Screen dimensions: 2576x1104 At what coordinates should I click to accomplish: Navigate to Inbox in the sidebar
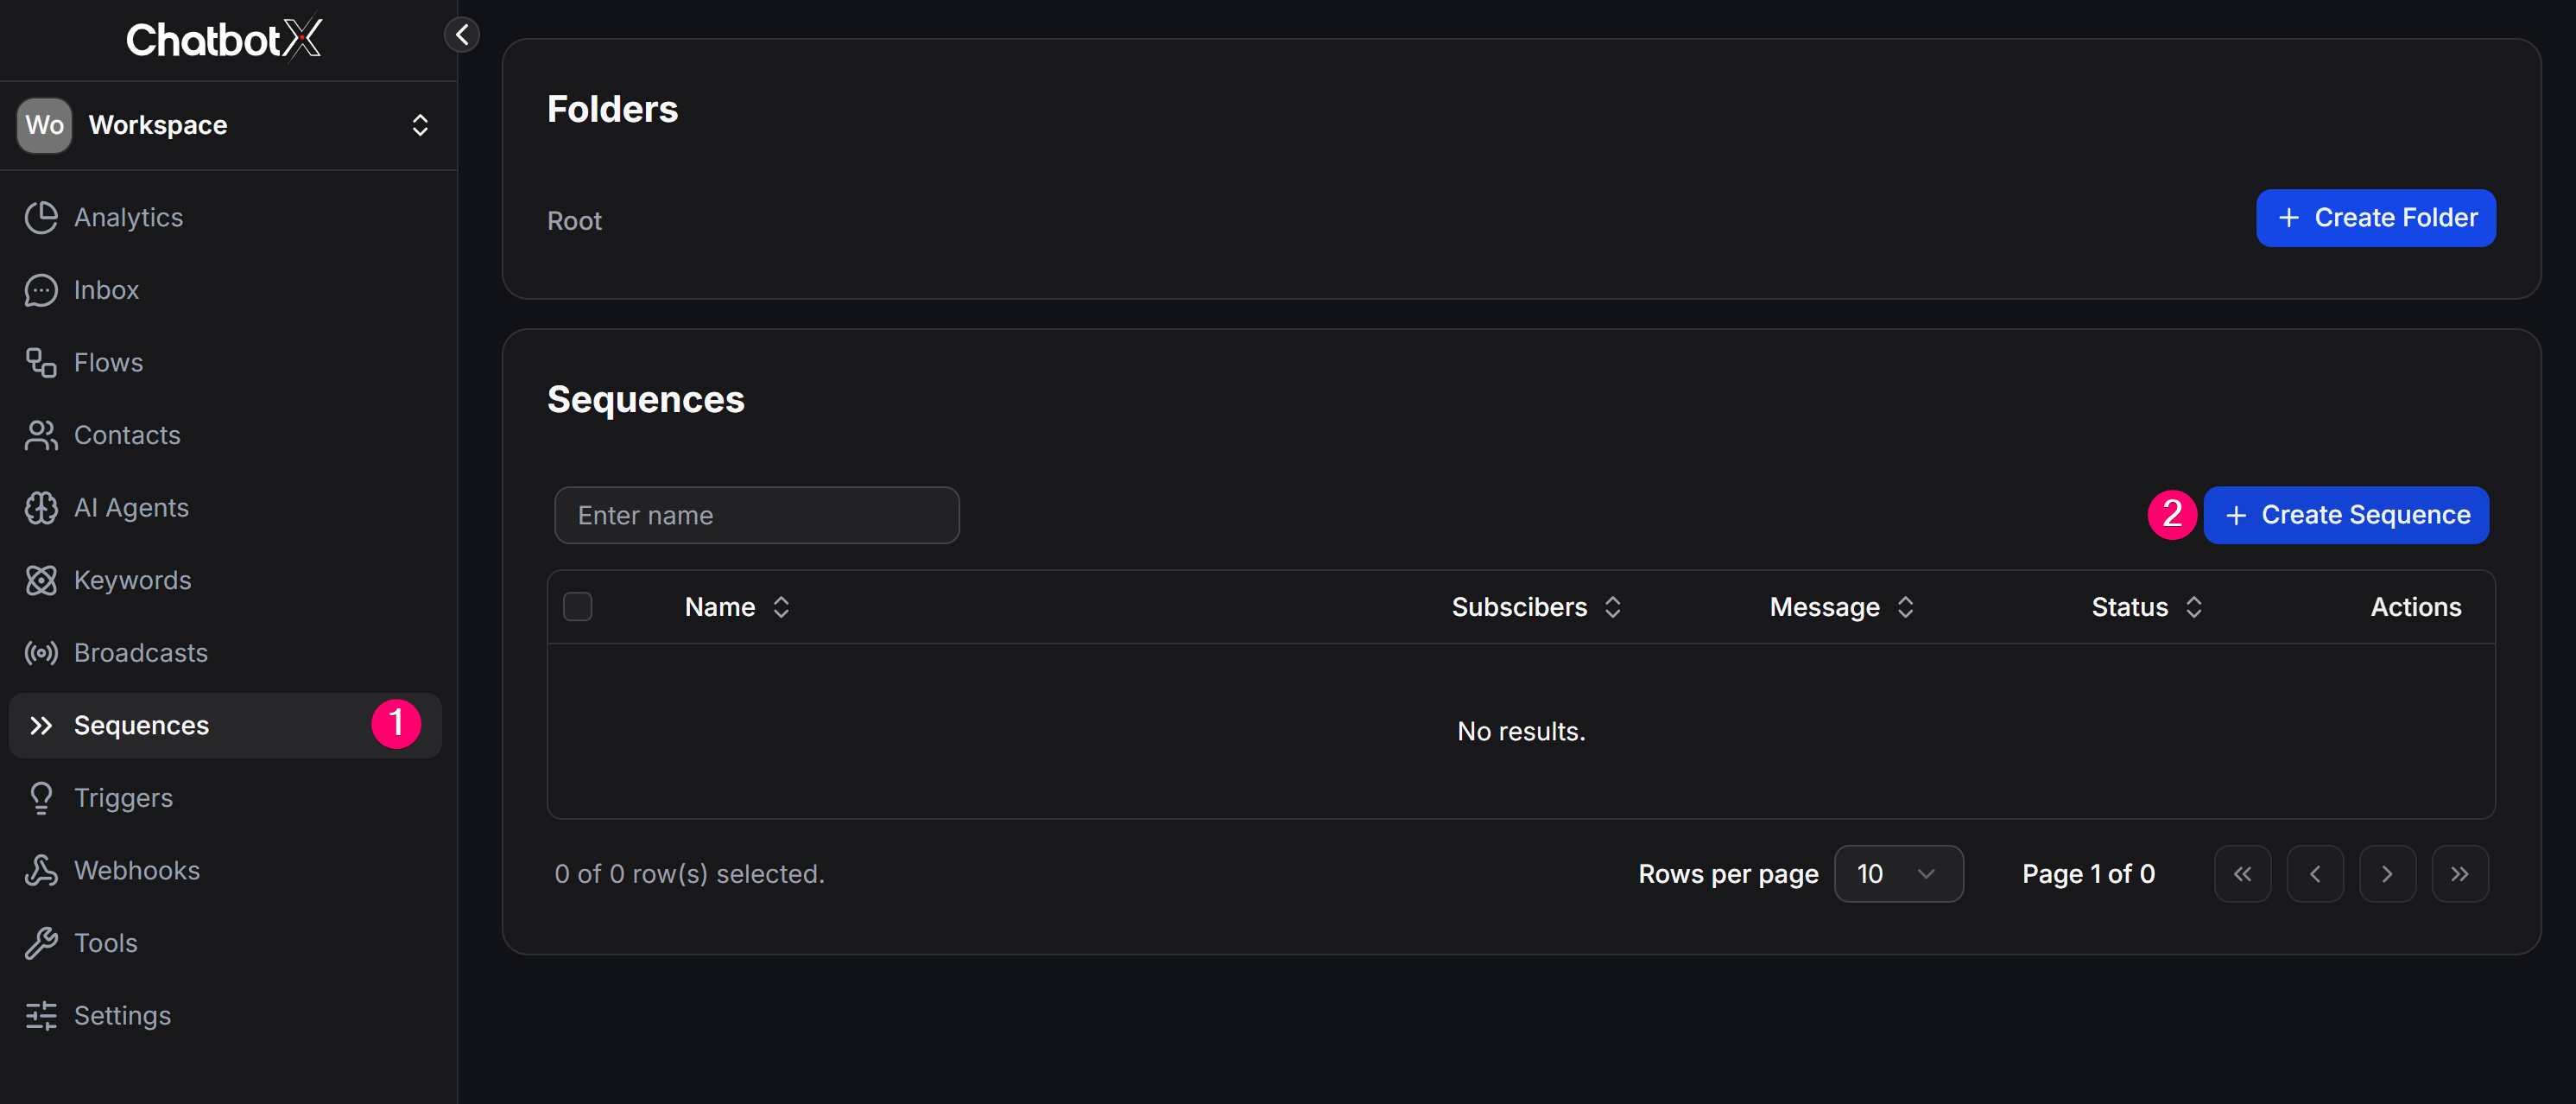pos(225,290)
